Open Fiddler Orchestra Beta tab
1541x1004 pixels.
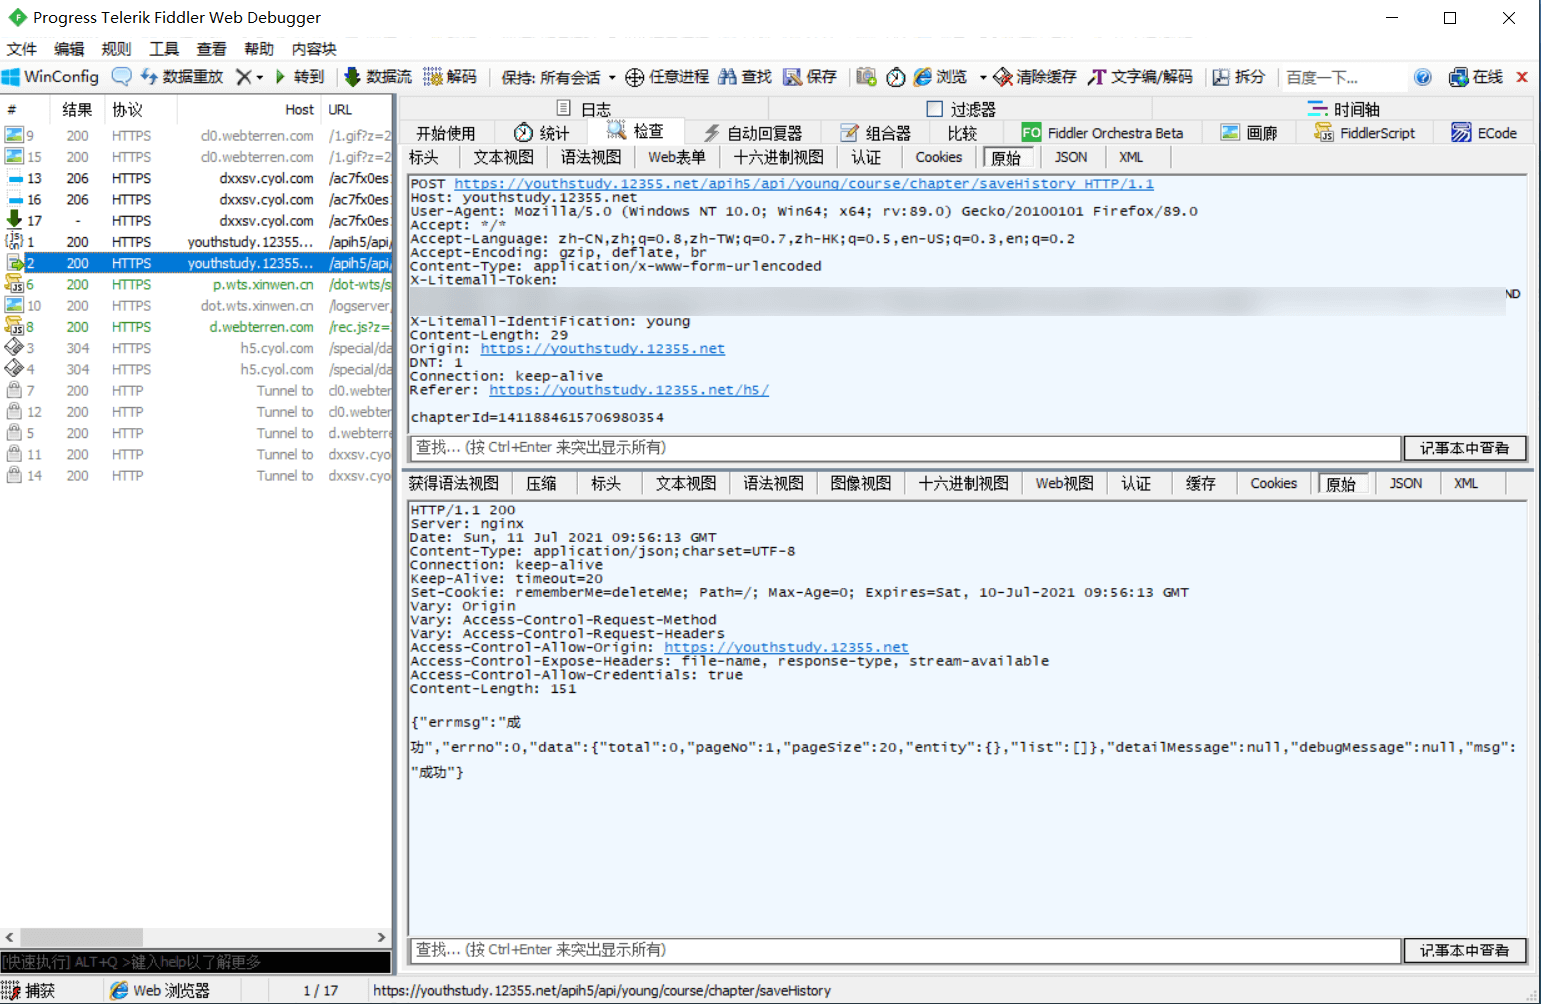(1103, 133)
